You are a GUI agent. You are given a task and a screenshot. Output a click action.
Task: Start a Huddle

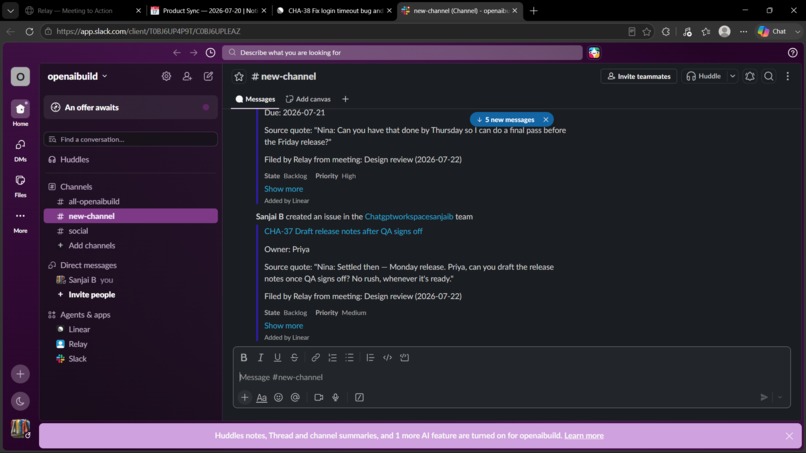click(704, 76)
